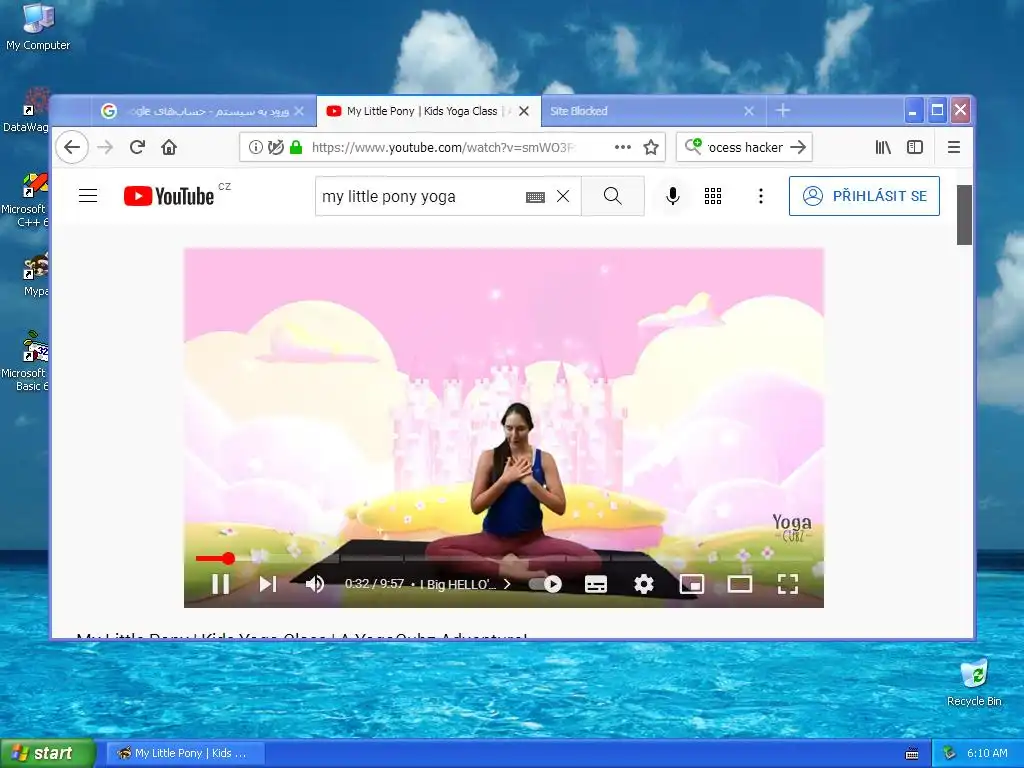Open YouTube apps grid menu
The width and height of the screenshot is (1024, 768).
(x=713, y=196)
